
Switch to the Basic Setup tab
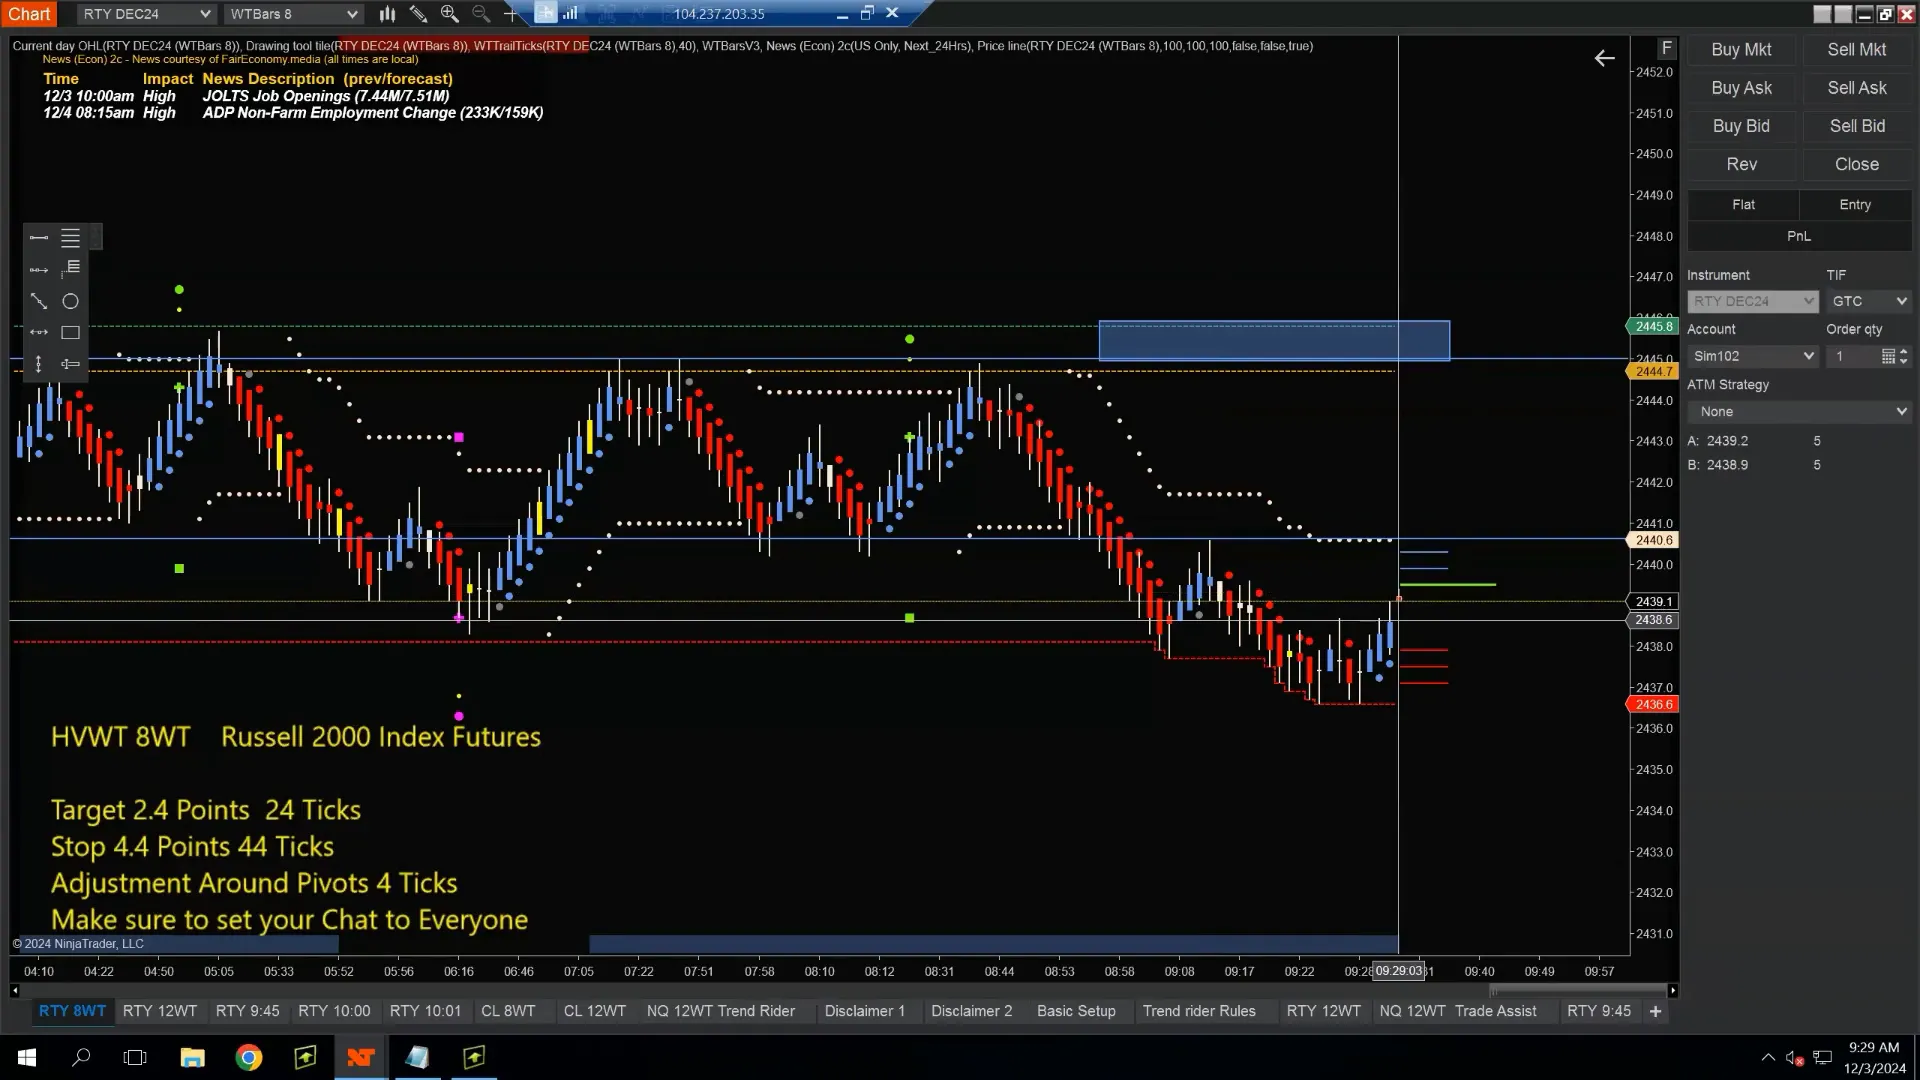[x=1076, y=1011]
